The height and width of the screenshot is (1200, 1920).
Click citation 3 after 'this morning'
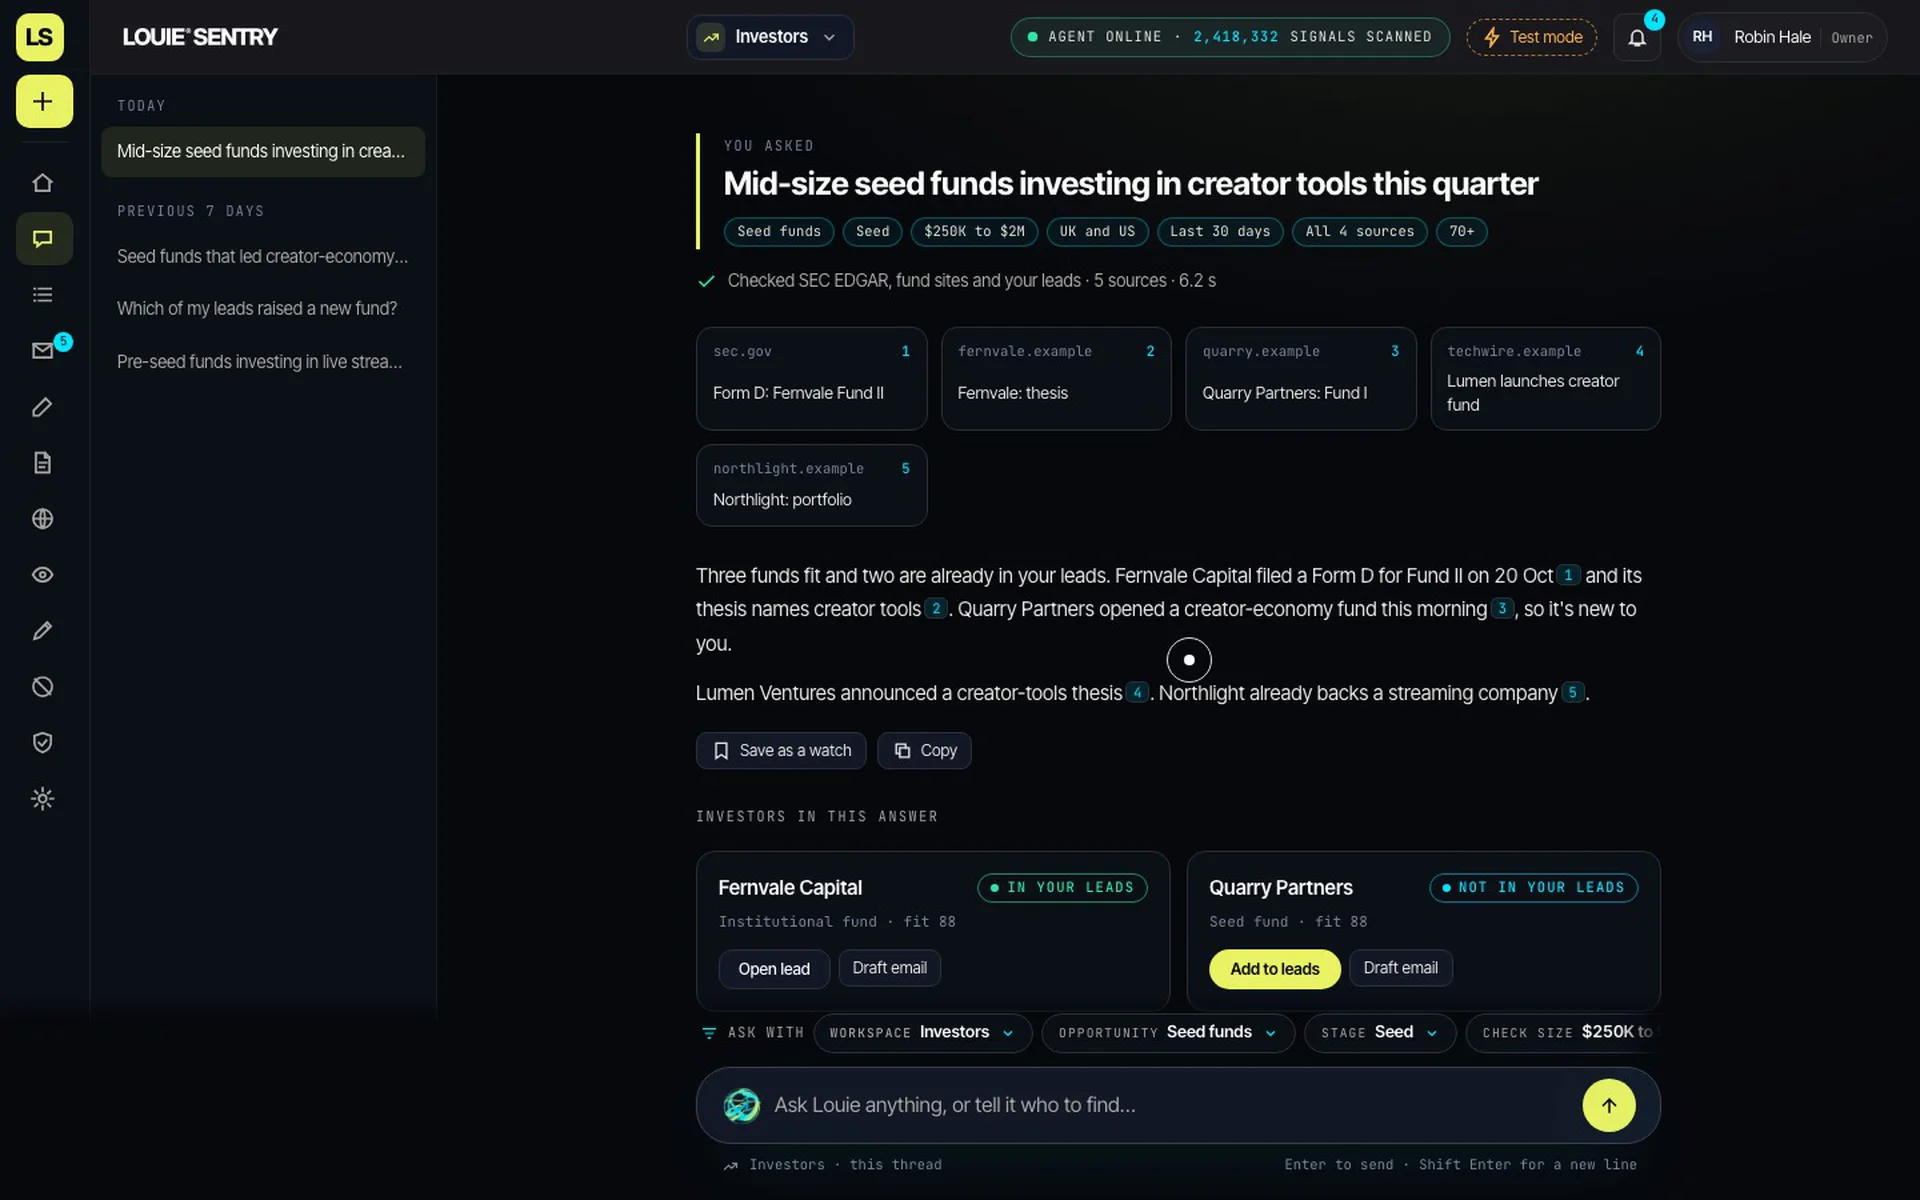tap(1502, 608)
